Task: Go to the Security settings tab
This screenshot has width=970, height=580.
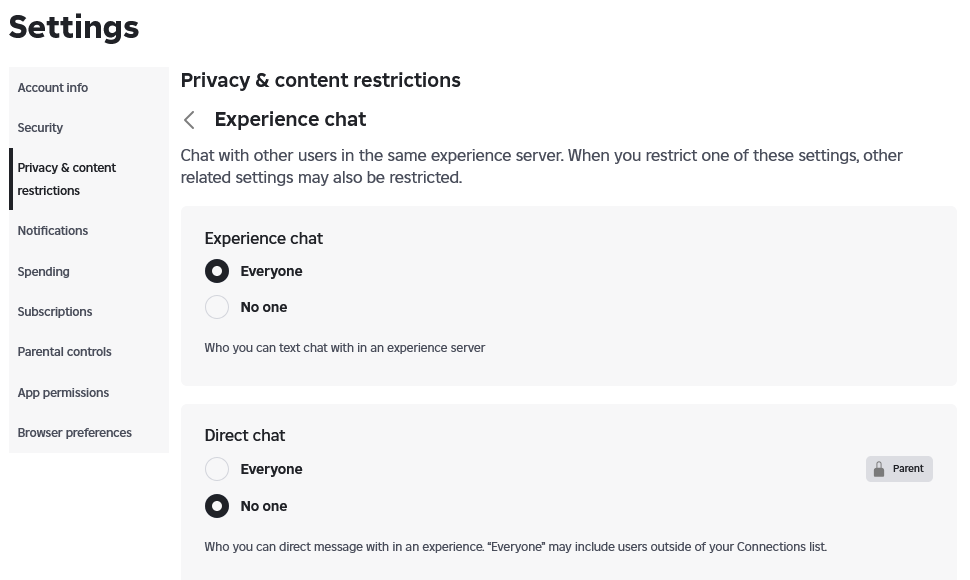Action: [x=40, y=128]
